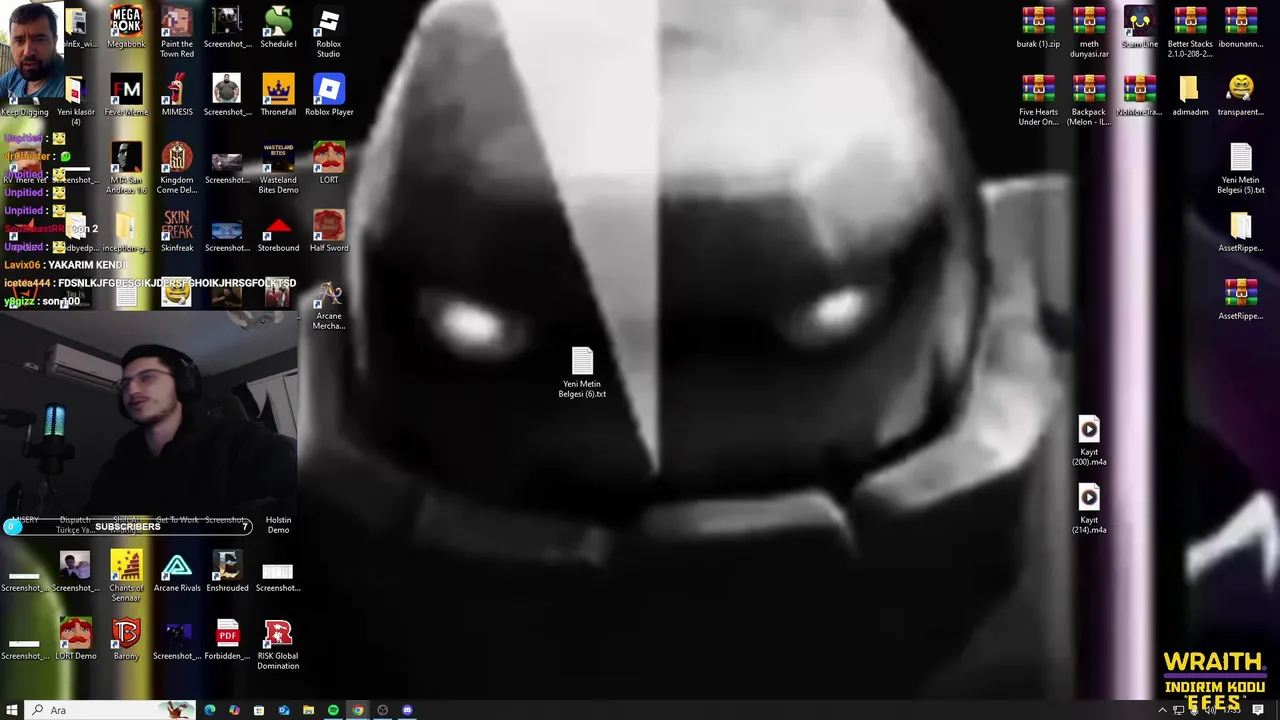Open the Windows Start menu

tap(12, 710)
